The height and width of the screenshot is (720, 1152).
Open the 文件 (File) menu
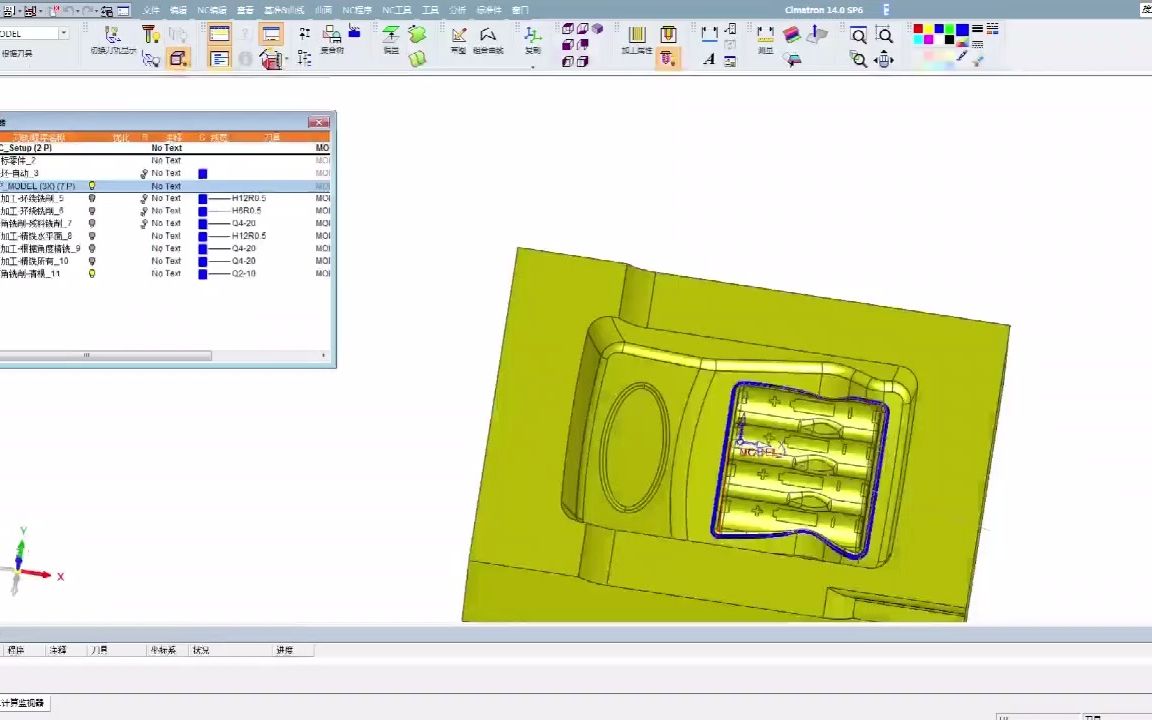(x=151, y=10)
